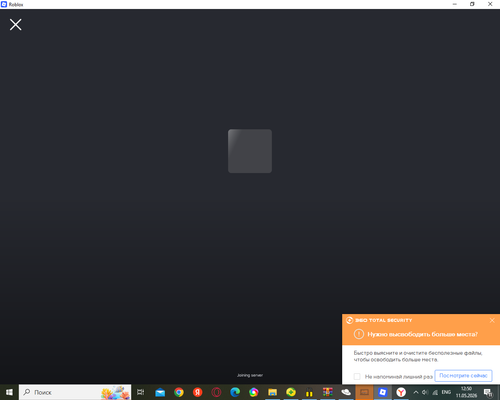Click the 'Нужно высвободить больше места?' heading
The height and width of the screenshot is (400, 500).
coord(422,334)
